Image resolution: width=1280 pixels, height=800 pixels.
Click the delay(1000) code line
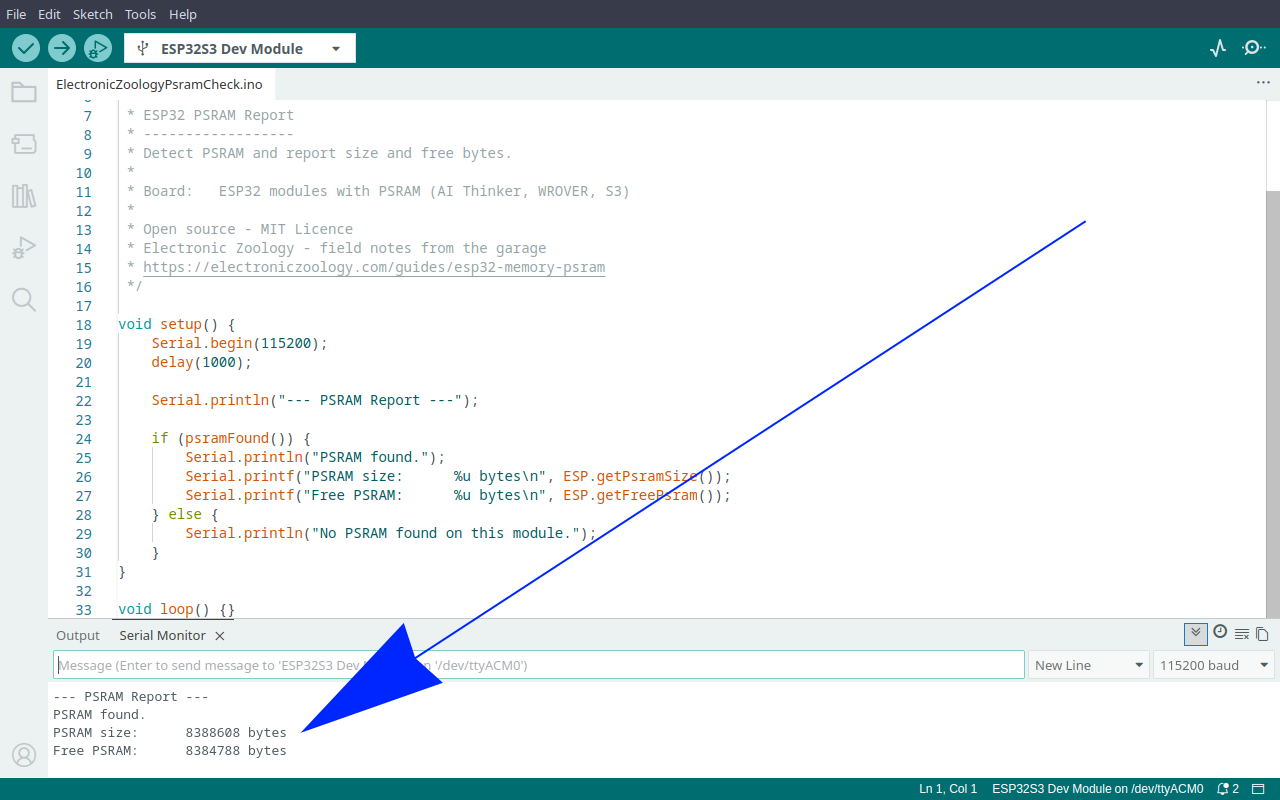[202, 363]
